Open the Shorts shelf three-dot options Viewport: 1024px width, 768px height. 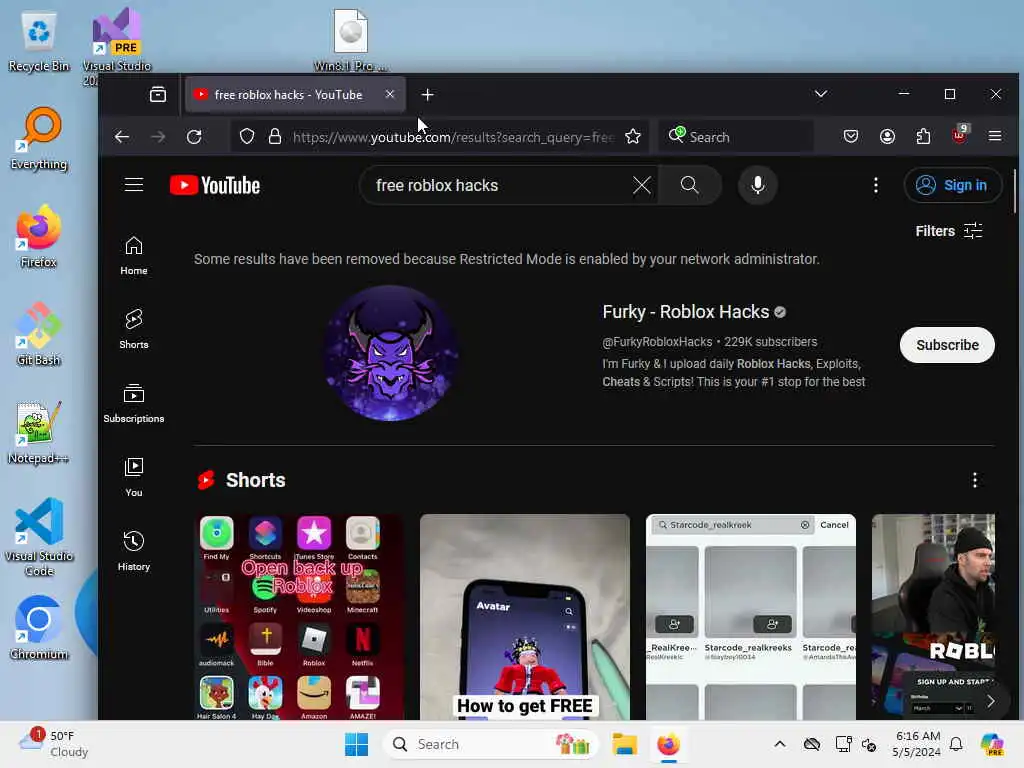tap(975, 480)
